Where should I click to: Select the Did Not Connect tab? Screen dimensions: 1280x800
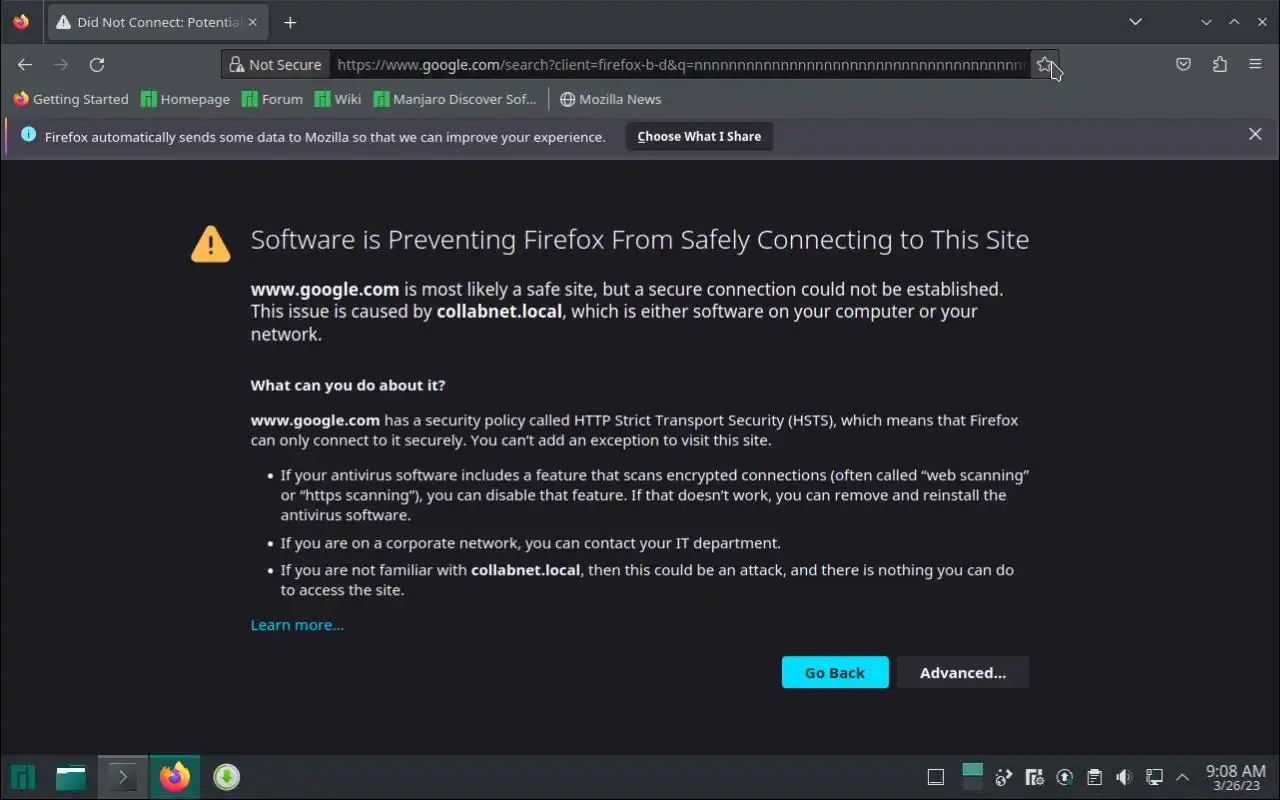157,22
